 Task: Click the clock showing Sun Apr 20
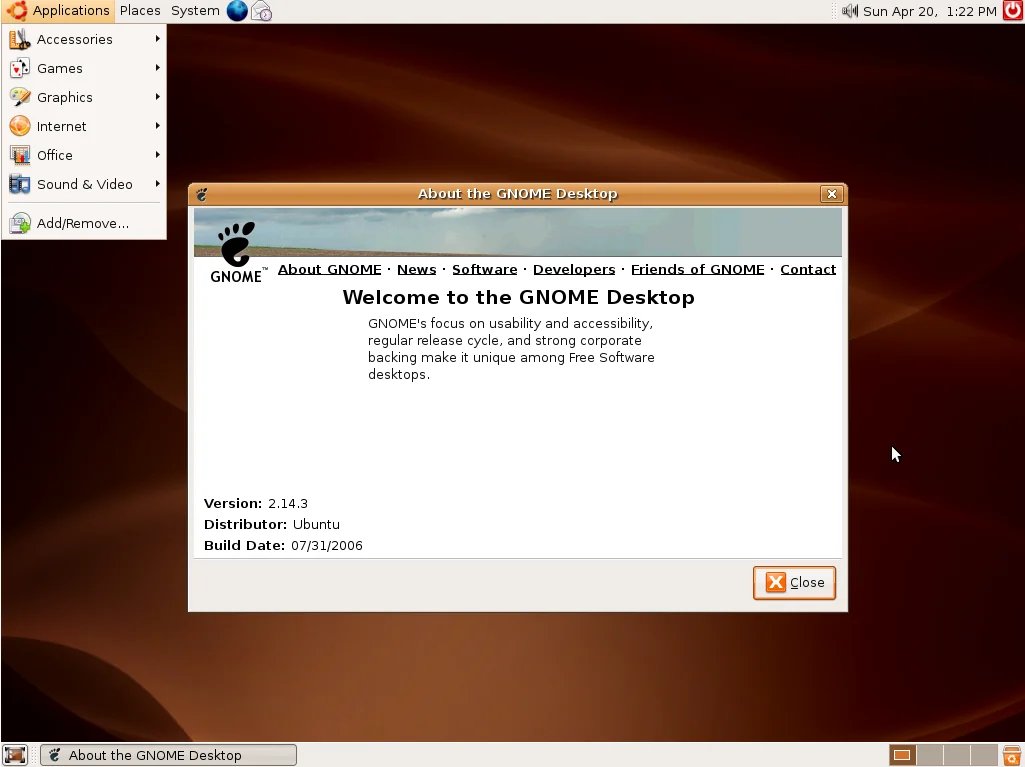pos(930,11)
